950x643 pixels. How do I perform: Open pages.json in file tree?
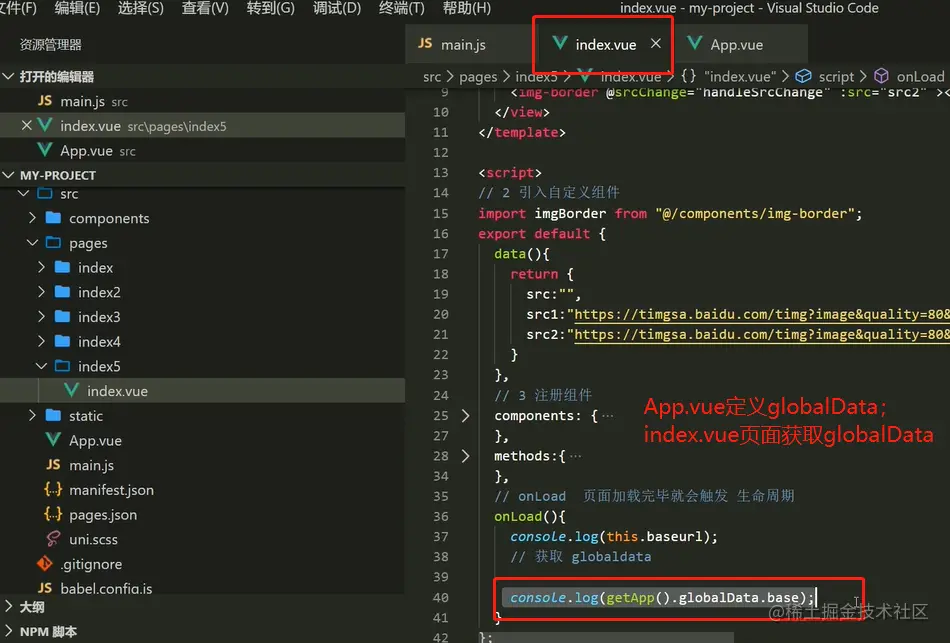202,515
